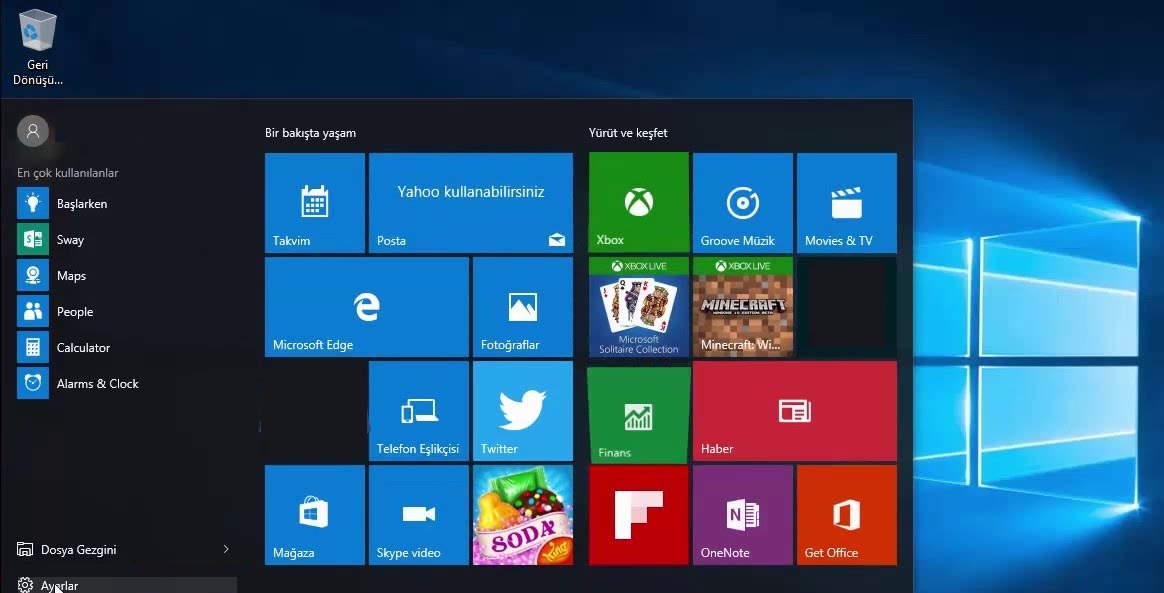Open the Get Office tile

coord(846,514)
